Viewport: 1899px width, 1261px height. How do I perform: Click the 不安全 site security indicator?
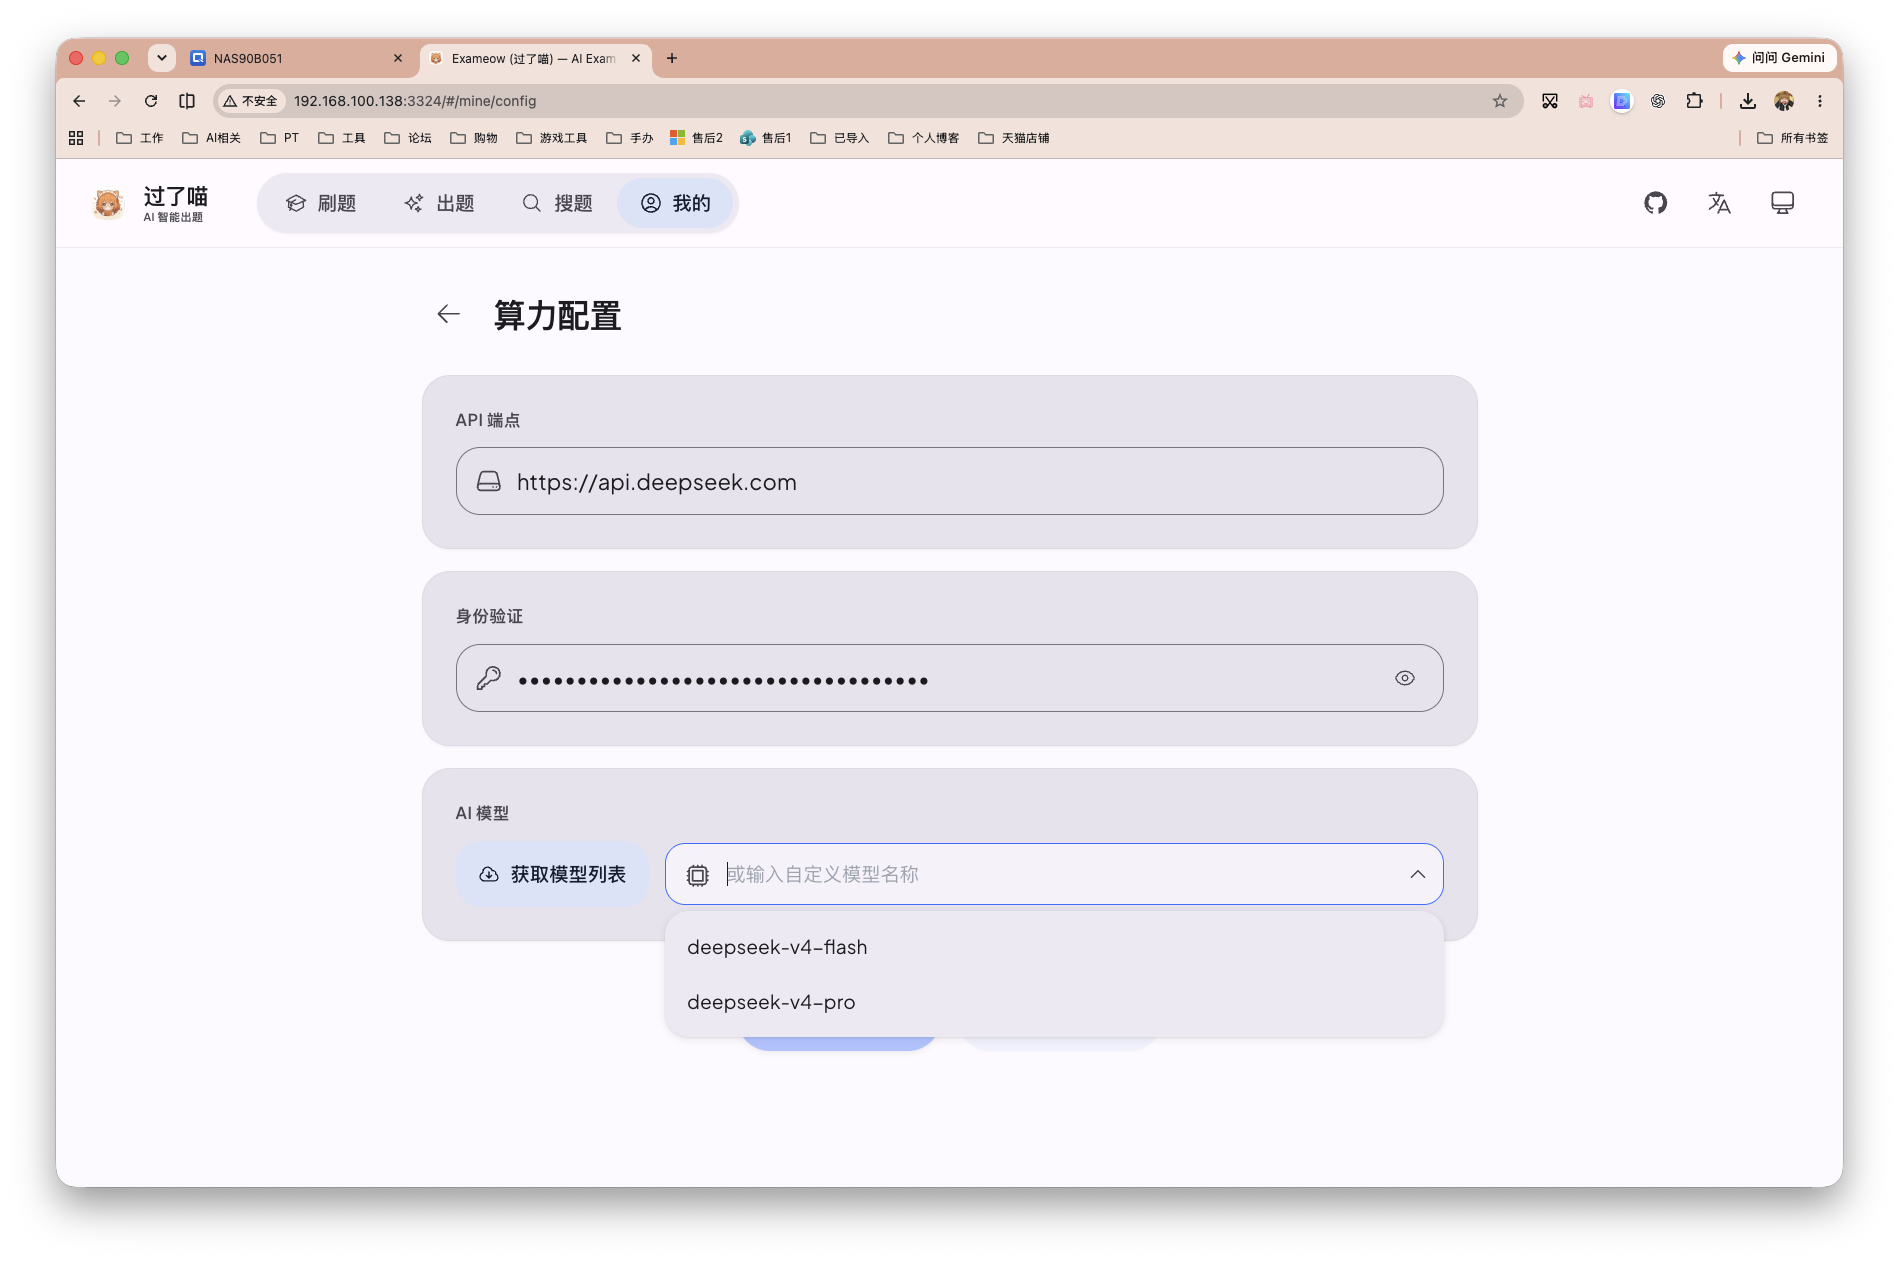click(x=251, y=101)
